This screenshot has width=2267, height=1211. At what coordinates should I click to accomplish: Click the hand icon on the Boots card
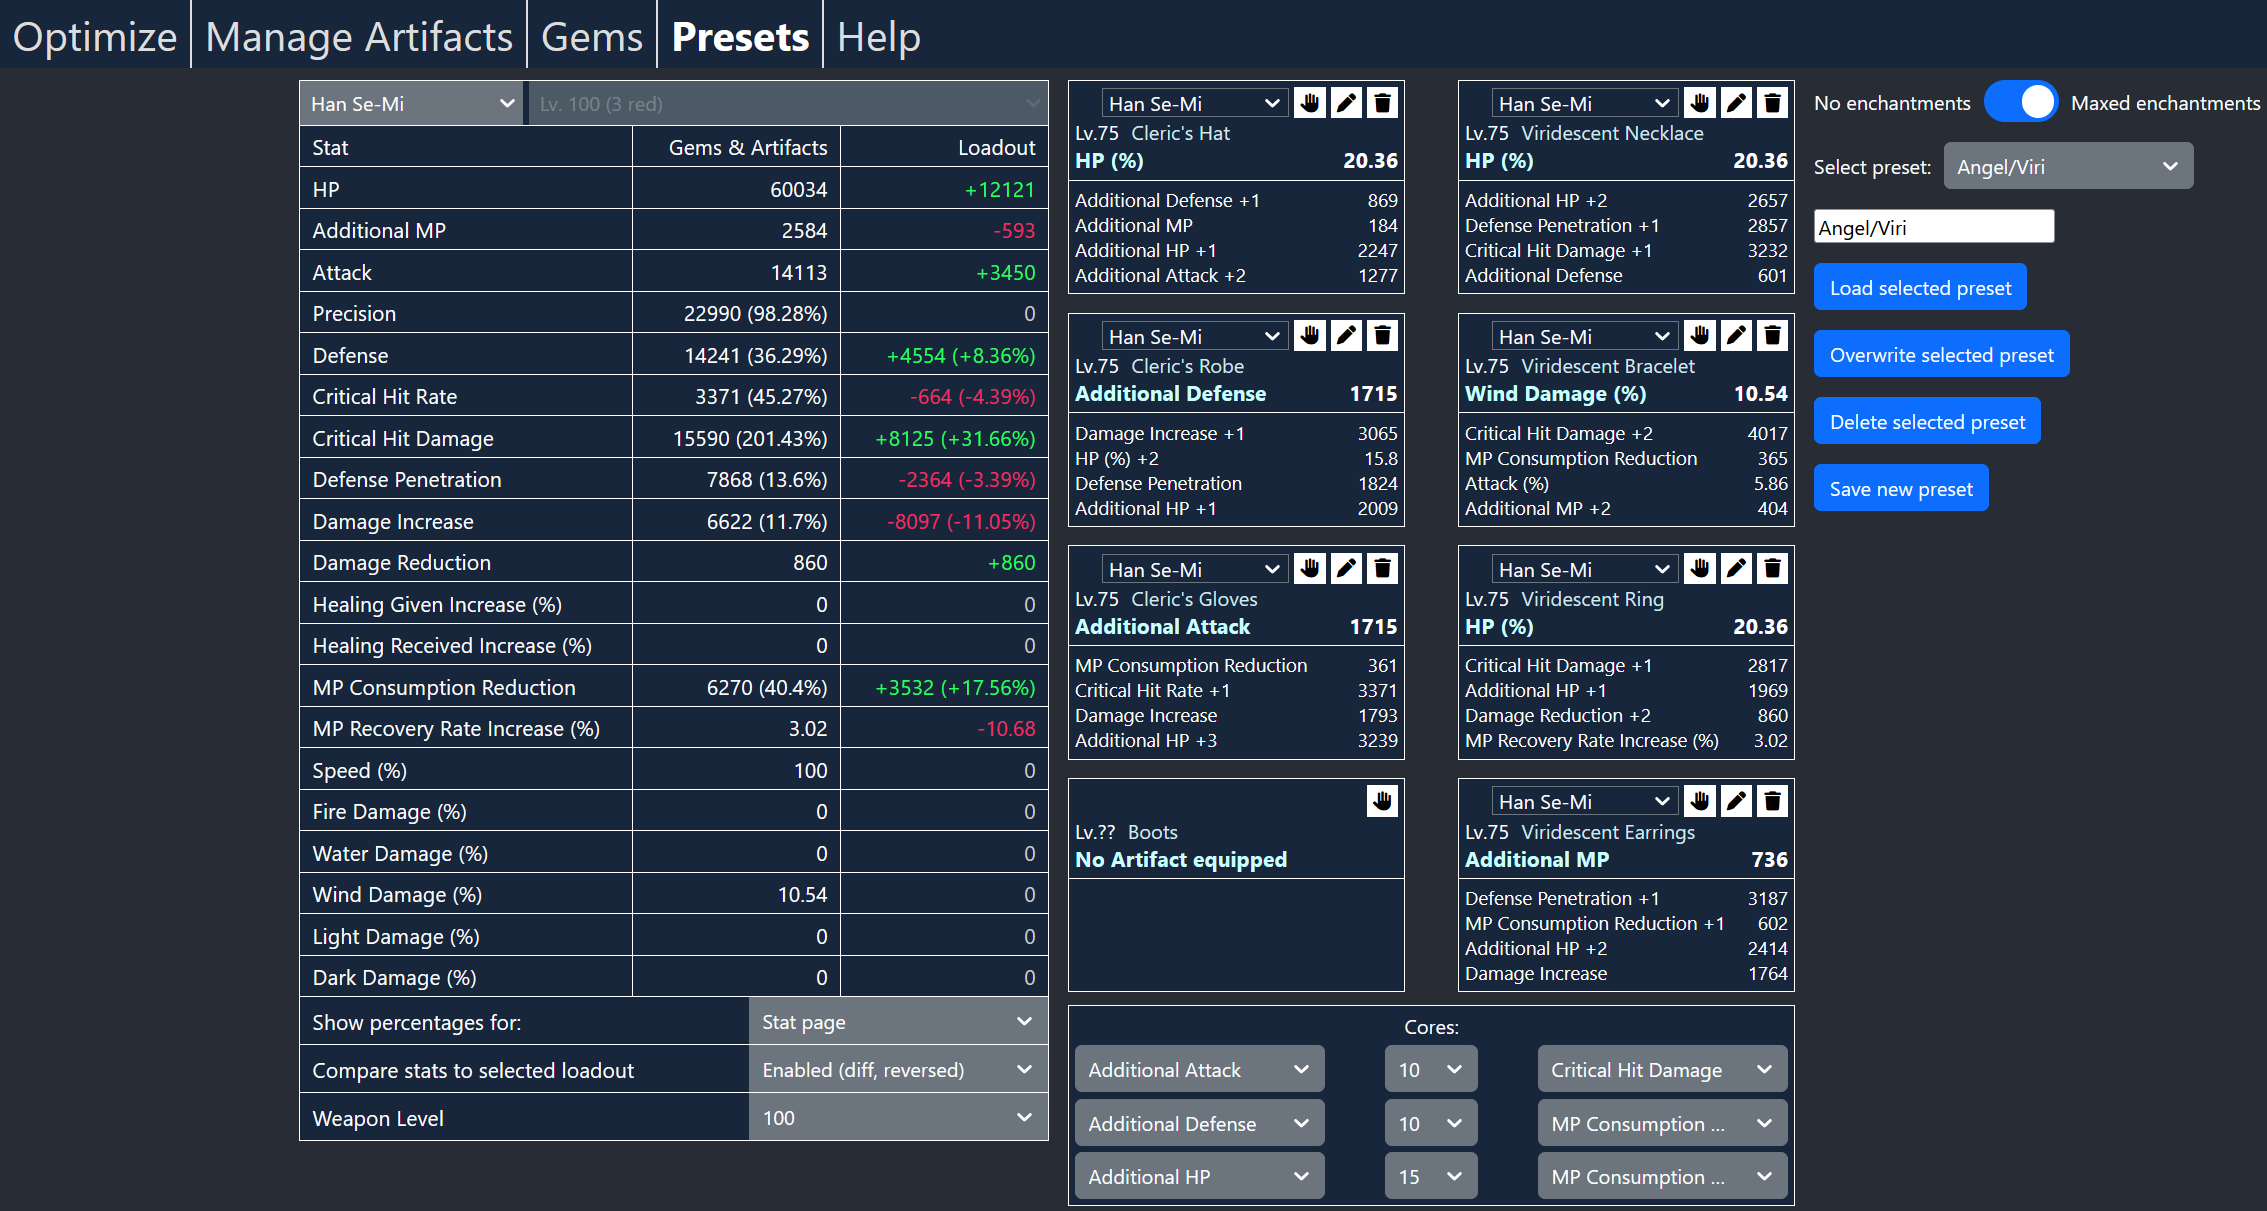point(1382,801)
